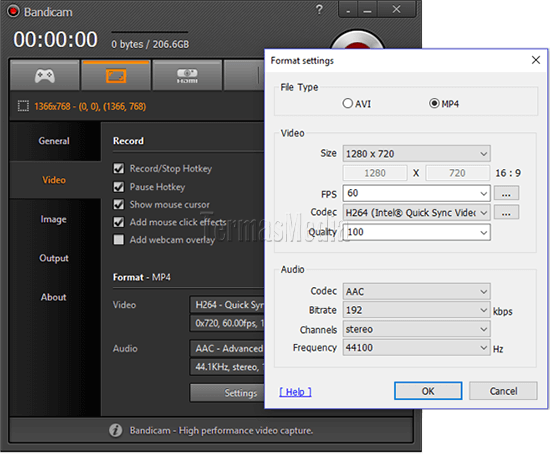550x454 pixels.
Task: Click the H264 - Quick Sync video info field
Action: pos(227,305)
